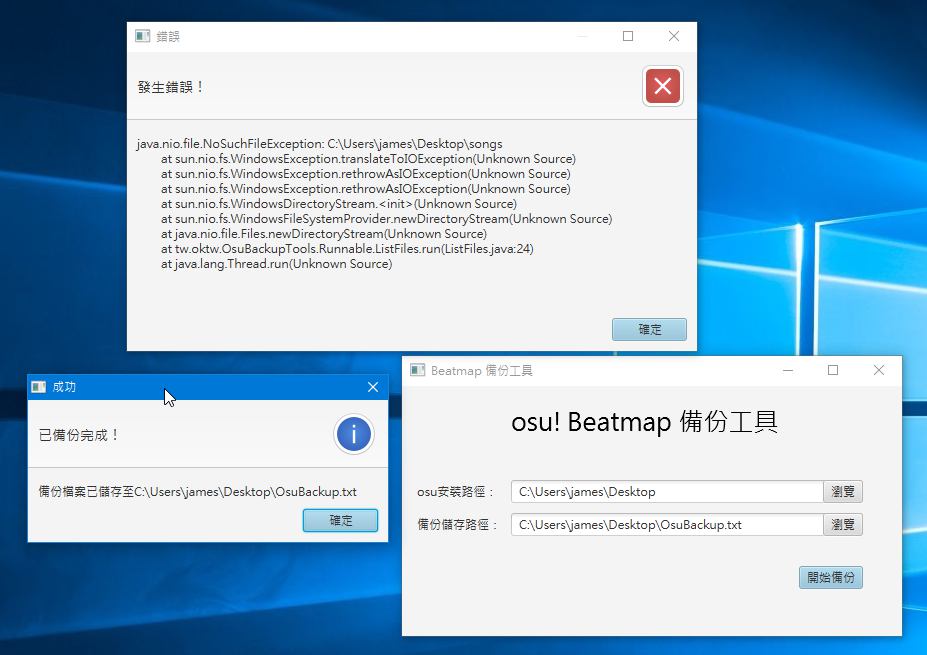
Task: Click the 備份儲存路徑 label
Action: pos(458,525)
